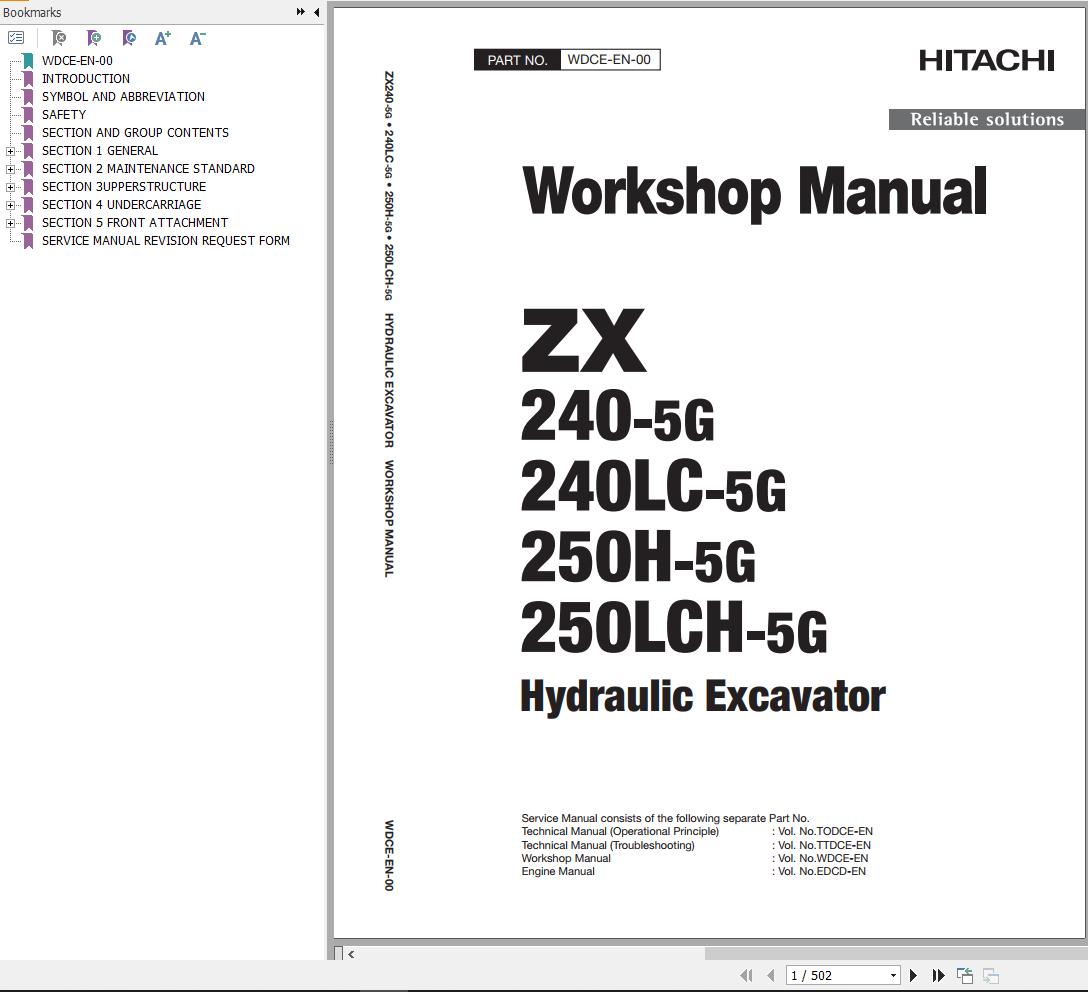Click the teal bookmark icon beside WDCE-EN-00

(28, 61)
